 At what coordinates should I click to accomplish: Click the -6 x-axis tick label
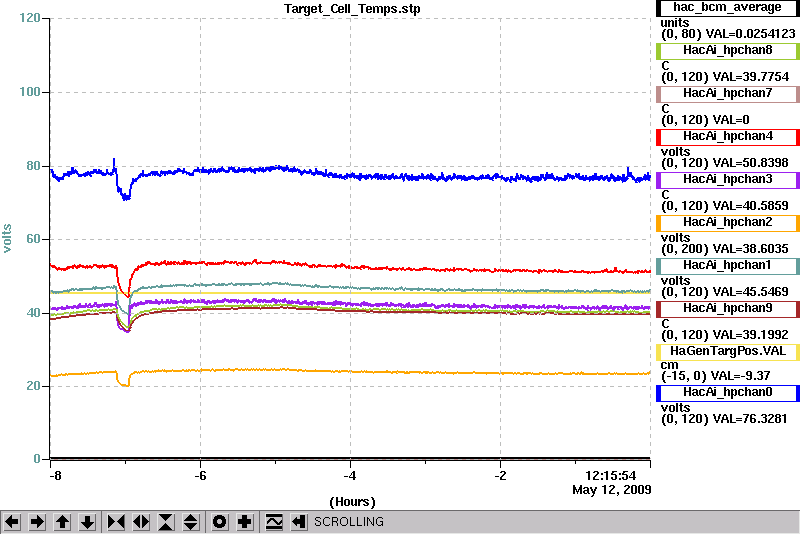tap(200, 476)
